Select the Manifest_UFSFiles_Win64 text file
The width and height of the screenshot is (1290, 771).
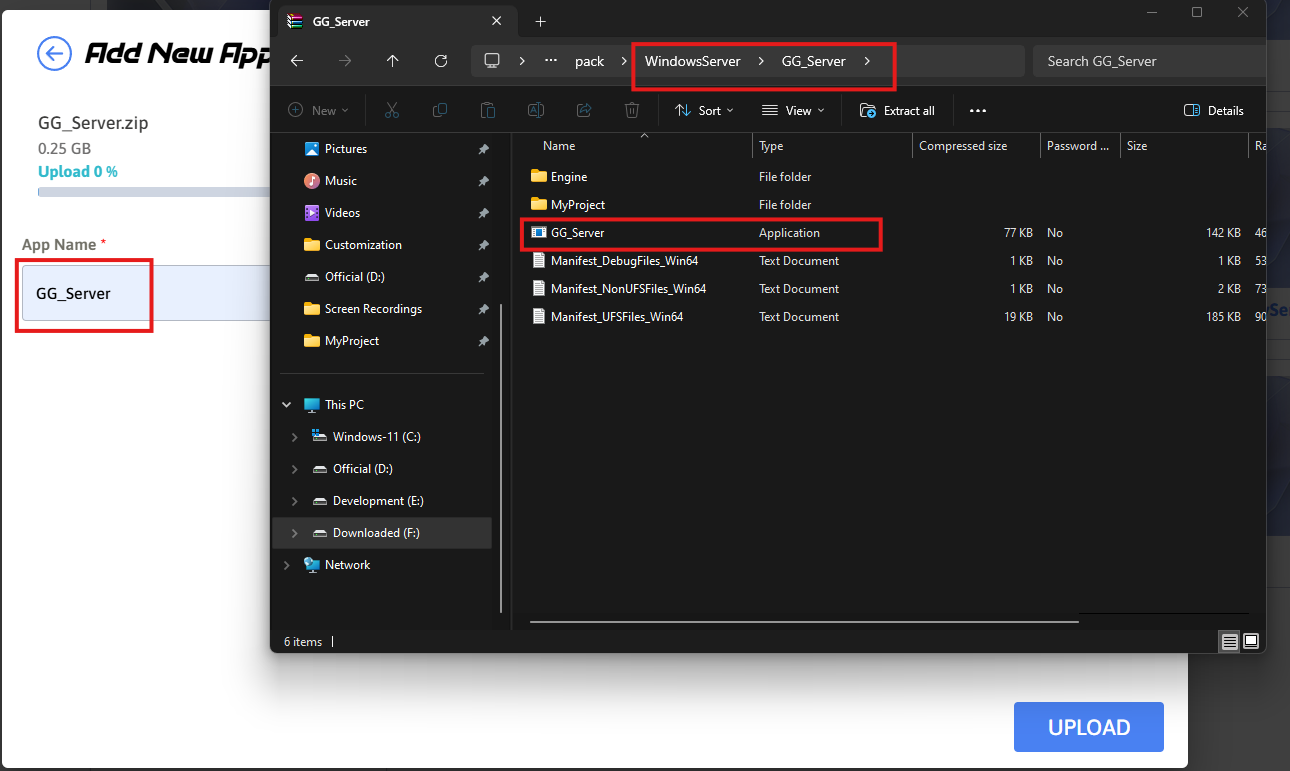point(616,317)
